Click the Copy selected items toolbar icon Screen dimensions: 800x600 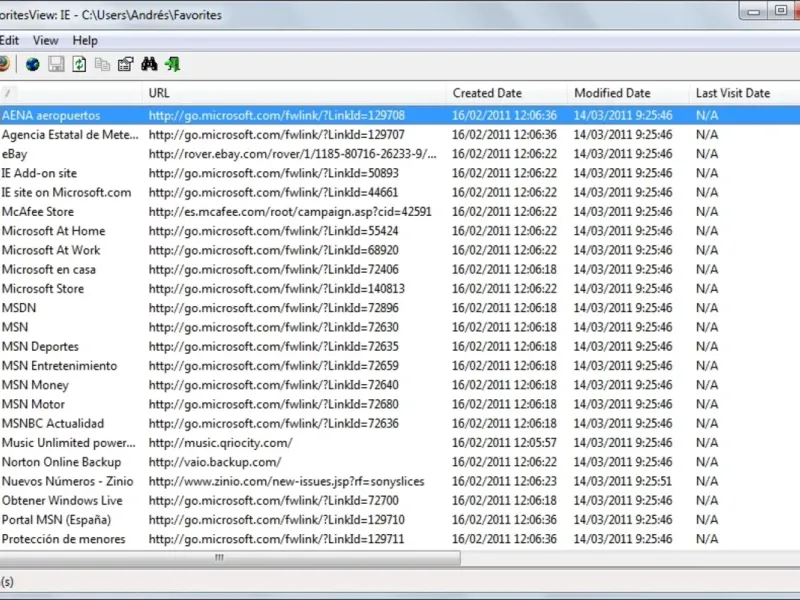(x=103, y=64)
